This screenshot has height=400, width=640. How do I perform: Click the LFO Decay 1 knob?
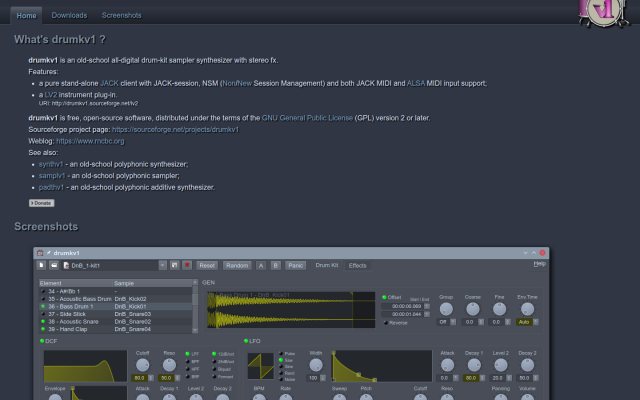click(x=474, y=365)
